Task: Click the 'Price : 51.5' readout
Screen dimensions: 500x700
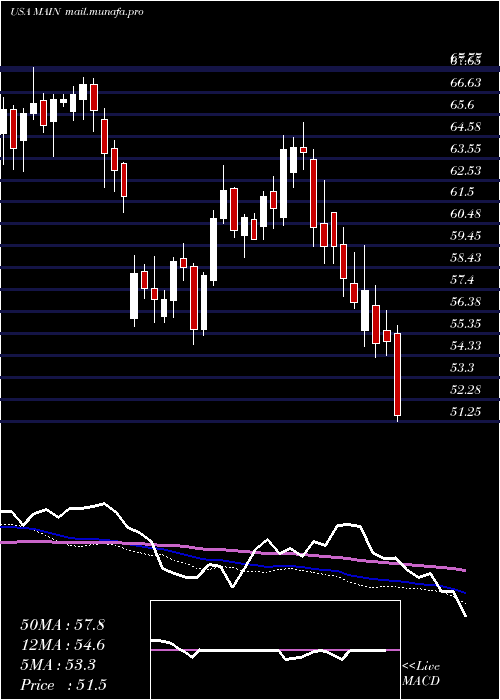Action: coord(63,685)
